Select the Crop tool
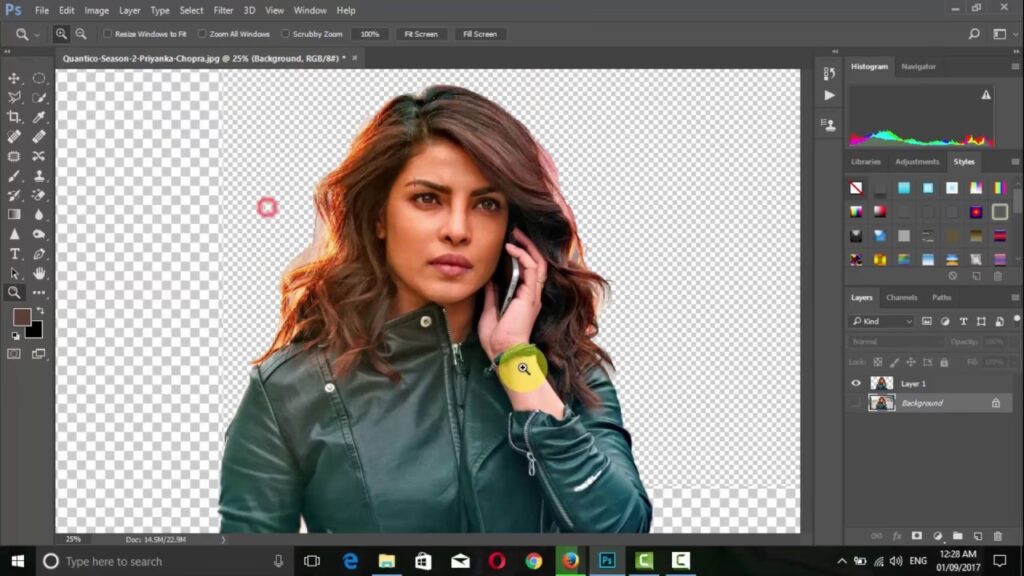Screen dimensions: 1024x576 click(x=15, y=117)
